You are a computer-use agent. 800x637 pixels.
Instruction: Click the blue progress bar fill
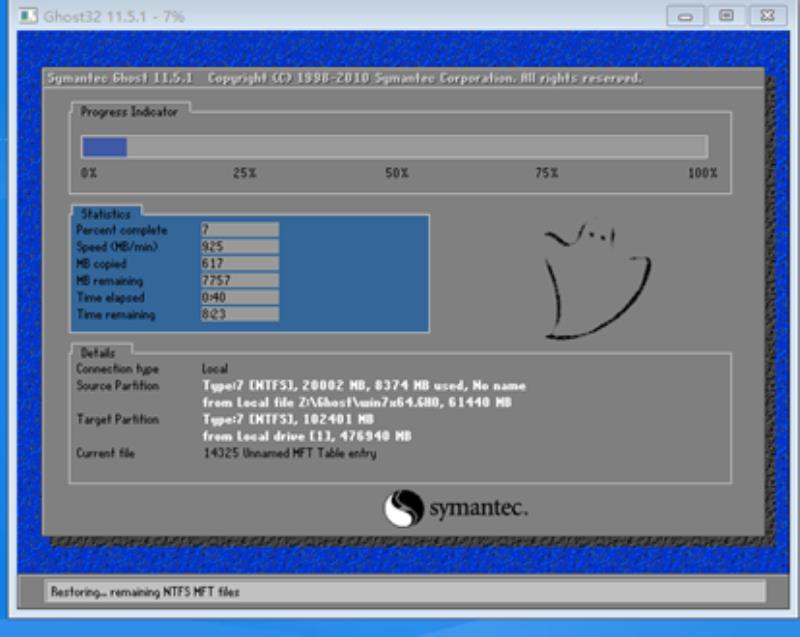[105, 147]
